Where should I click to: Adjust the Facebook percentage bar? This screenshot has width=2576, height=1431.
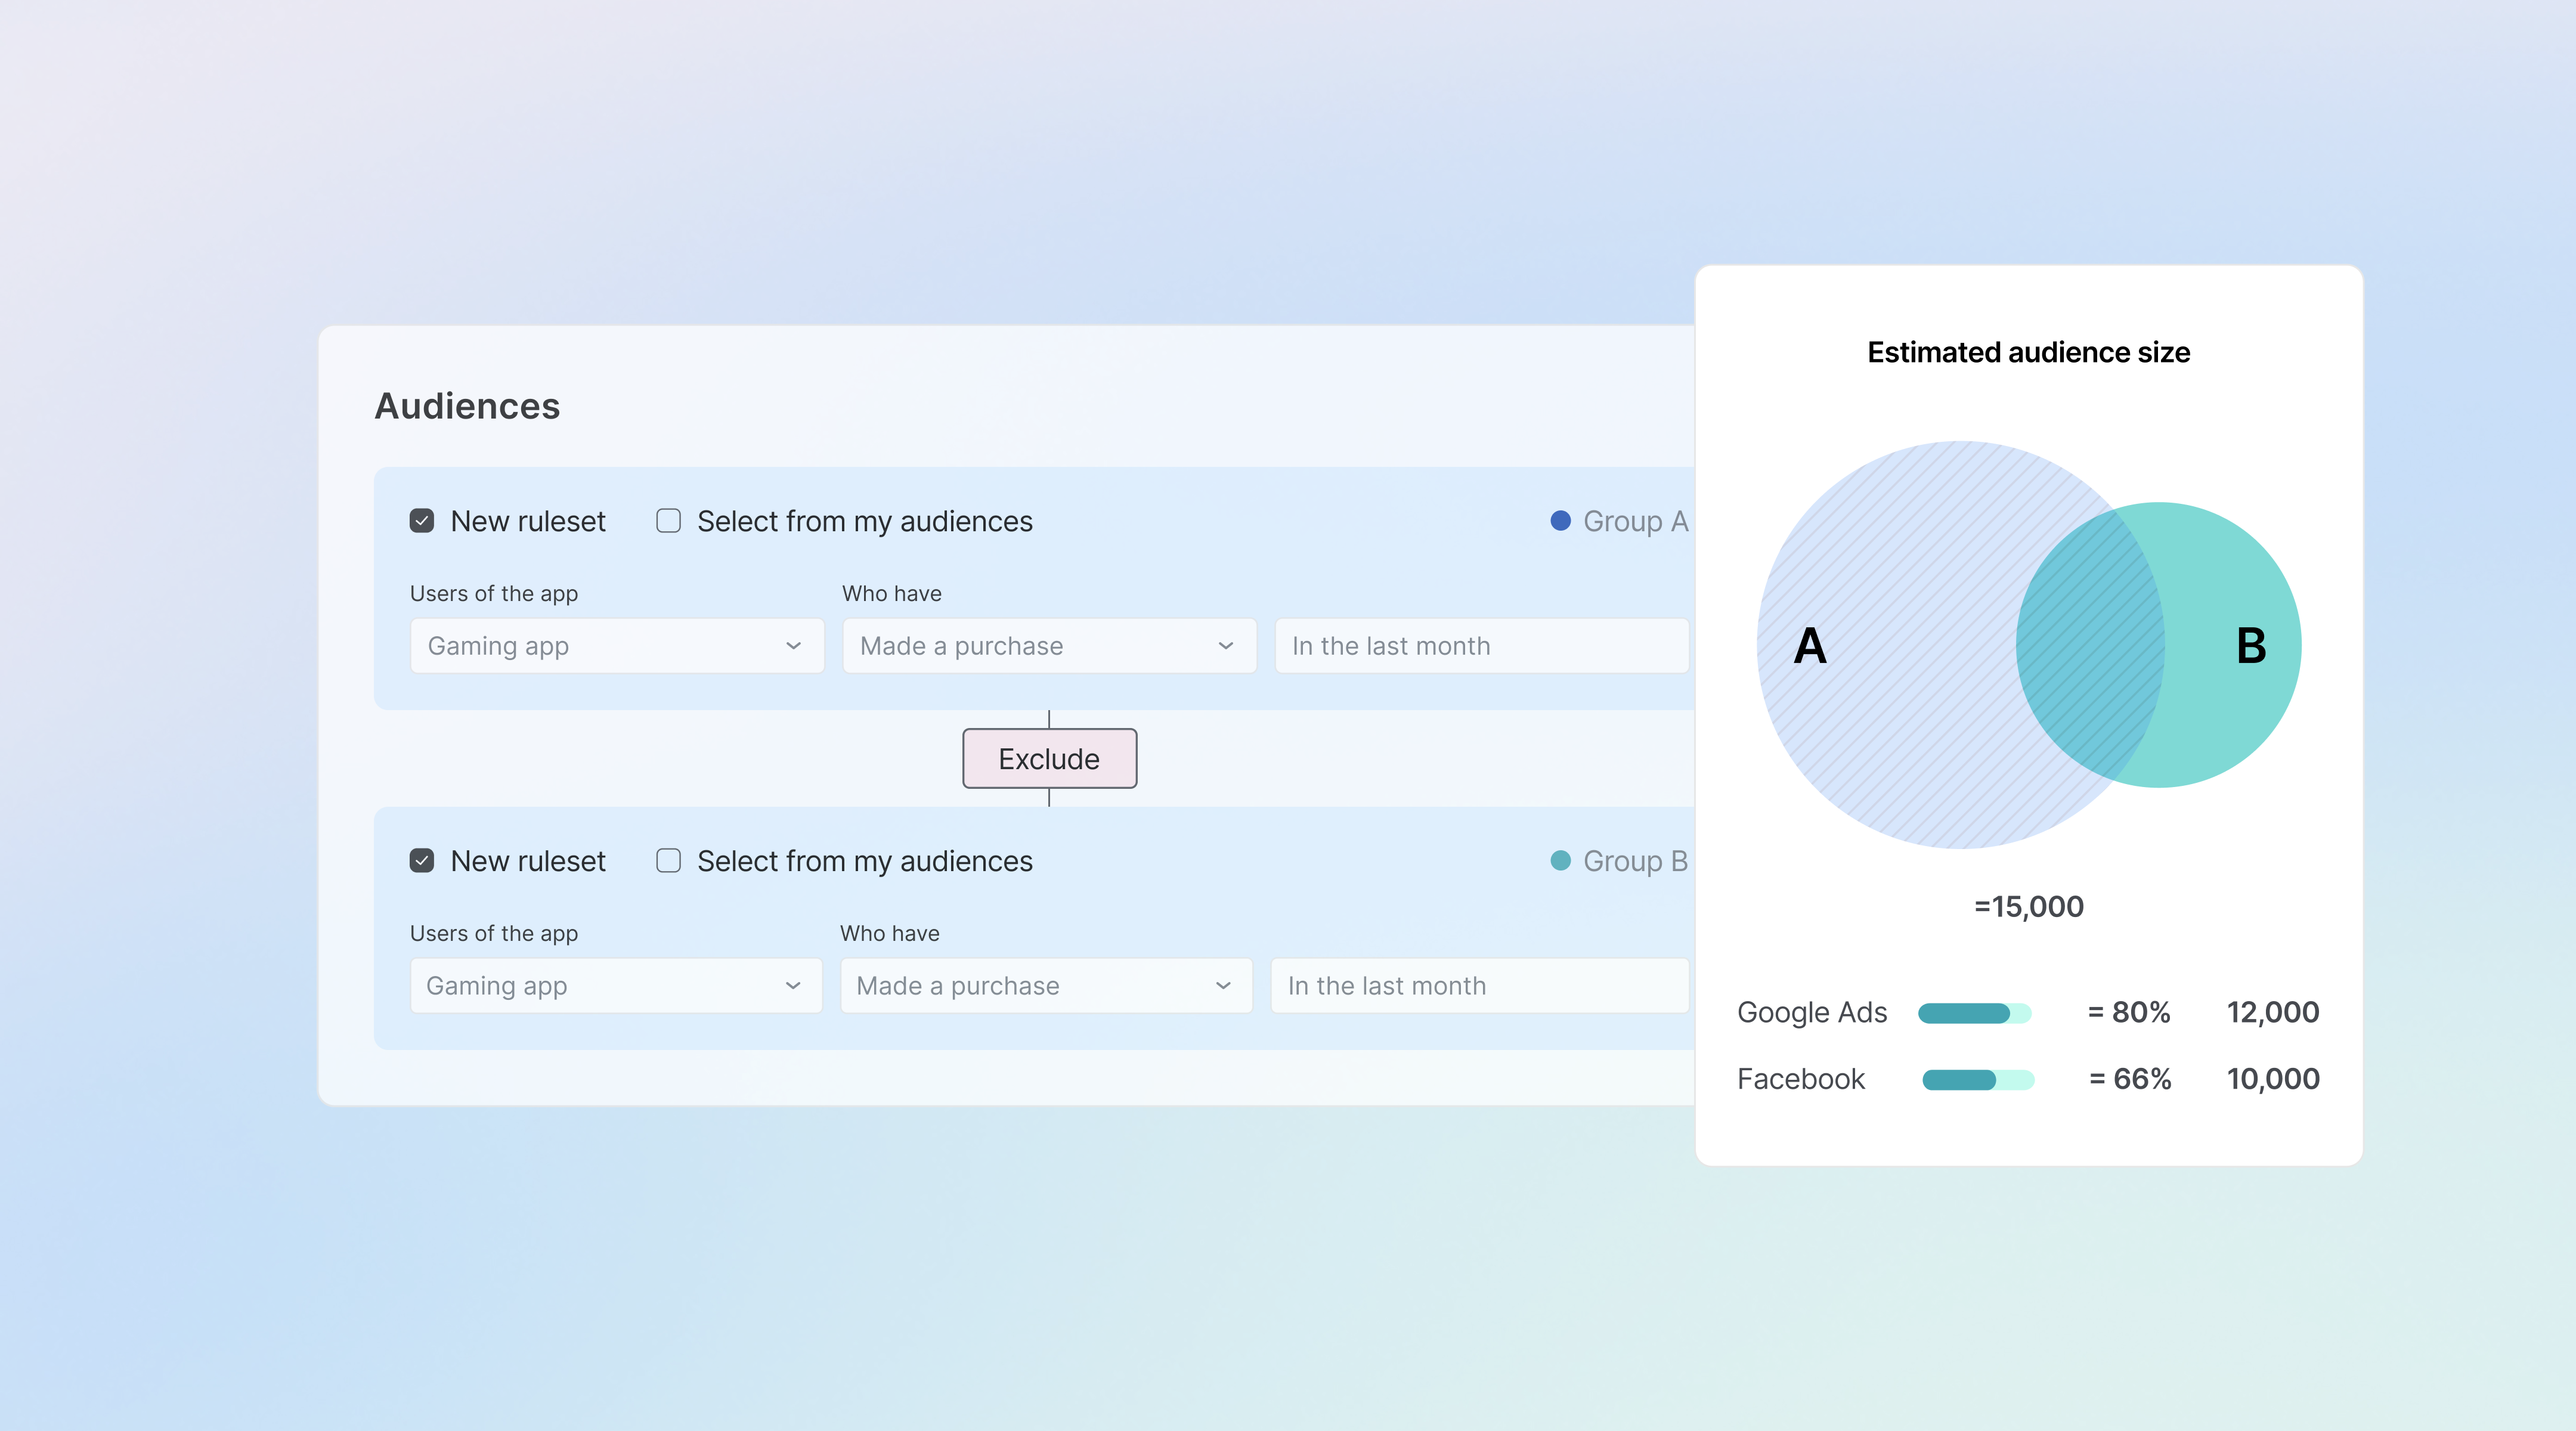coord(1975,1078)
